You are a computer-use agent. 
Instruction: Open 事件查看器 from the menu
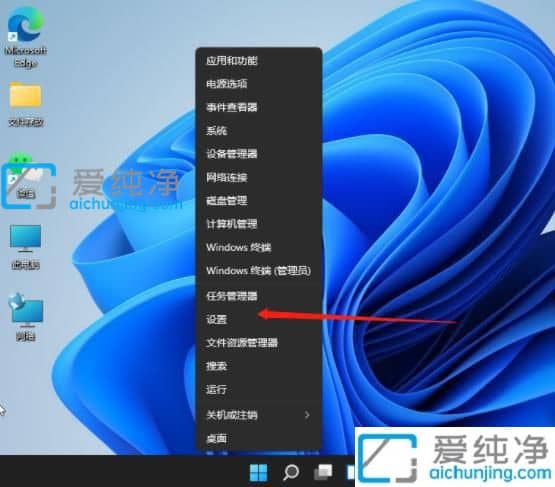(x=259, y=107)
